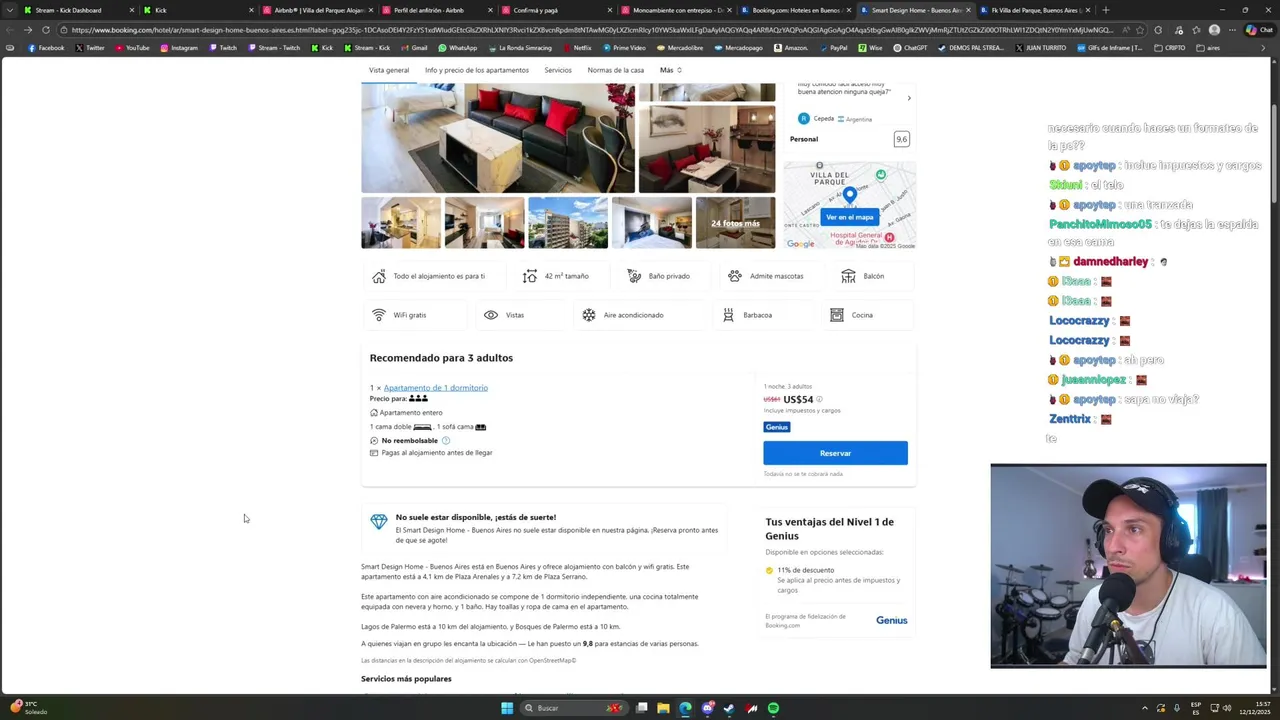Click the weather widget showing Soleado
1280x720 pixels.
coord(28,708)
